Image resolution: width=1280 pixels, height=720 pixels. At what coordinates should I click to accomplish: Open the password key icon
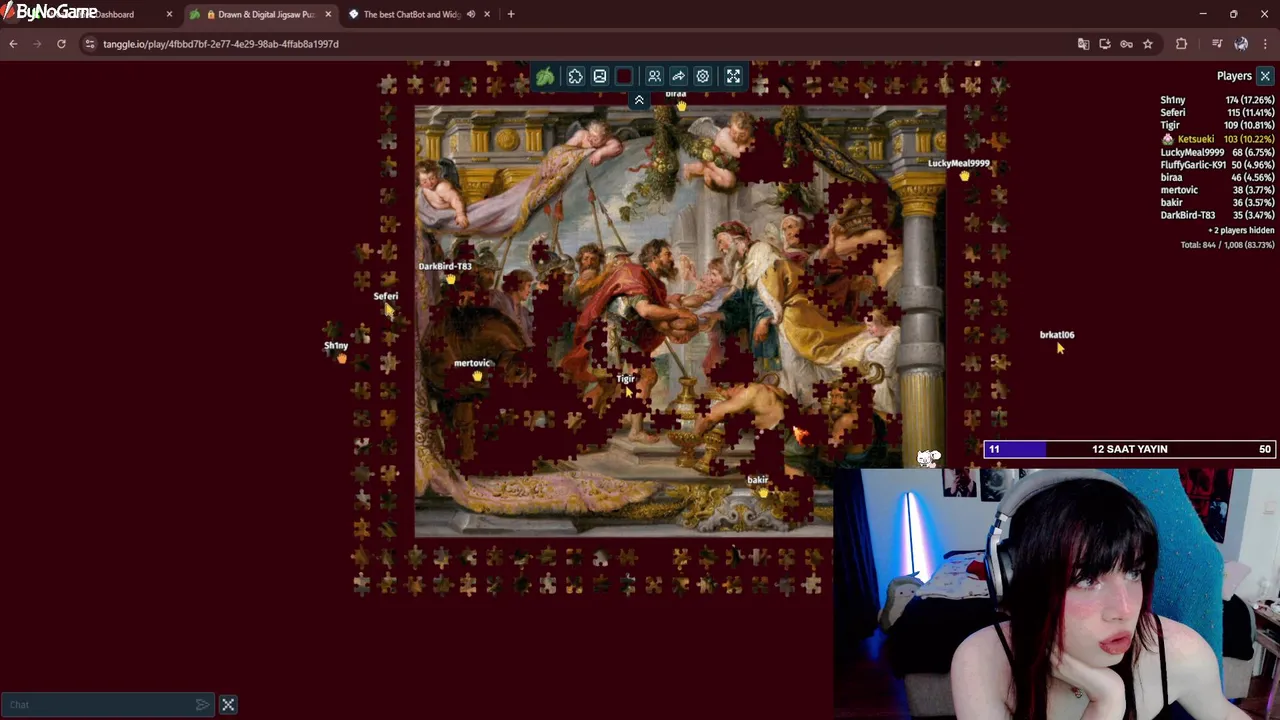(1126, 44)
